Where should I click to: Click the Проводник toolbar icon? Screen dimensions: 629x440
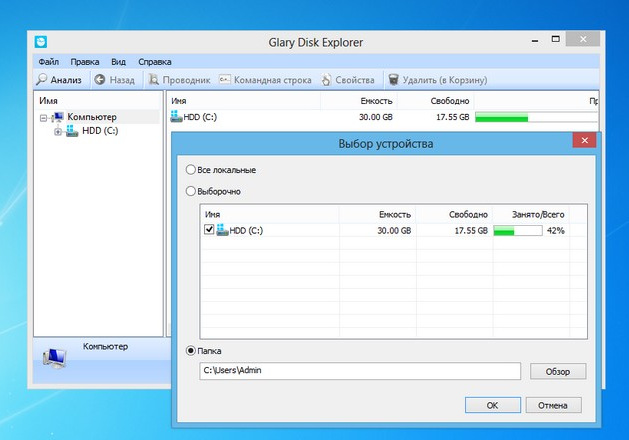[x=154, y=79]
